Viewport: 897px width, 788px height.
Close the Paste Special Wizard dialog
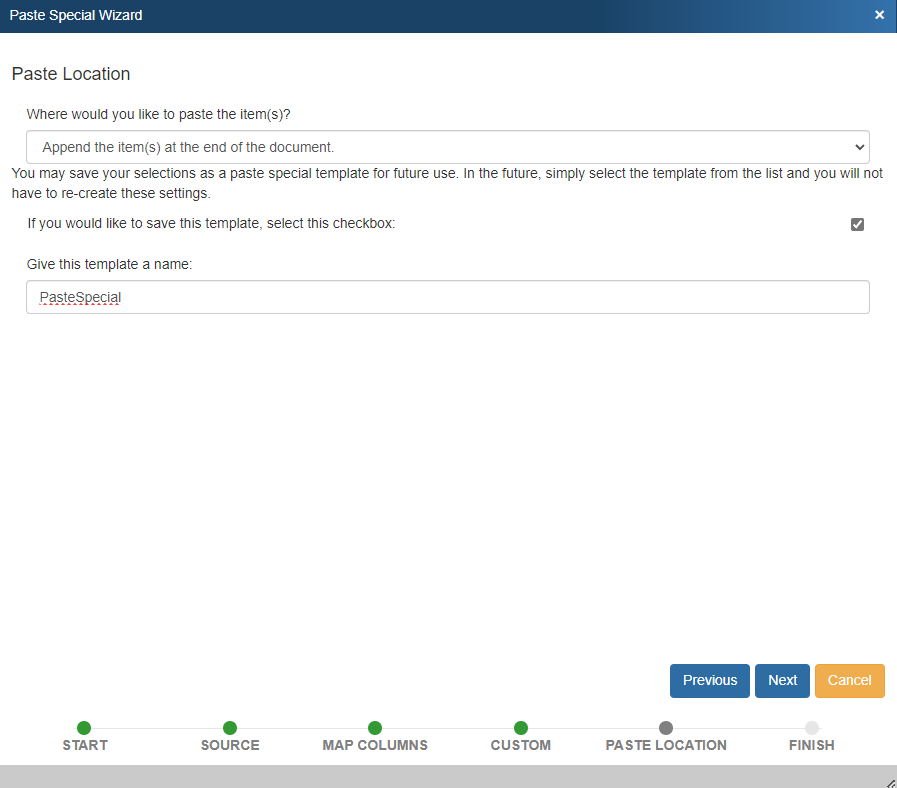coord(879,15)
